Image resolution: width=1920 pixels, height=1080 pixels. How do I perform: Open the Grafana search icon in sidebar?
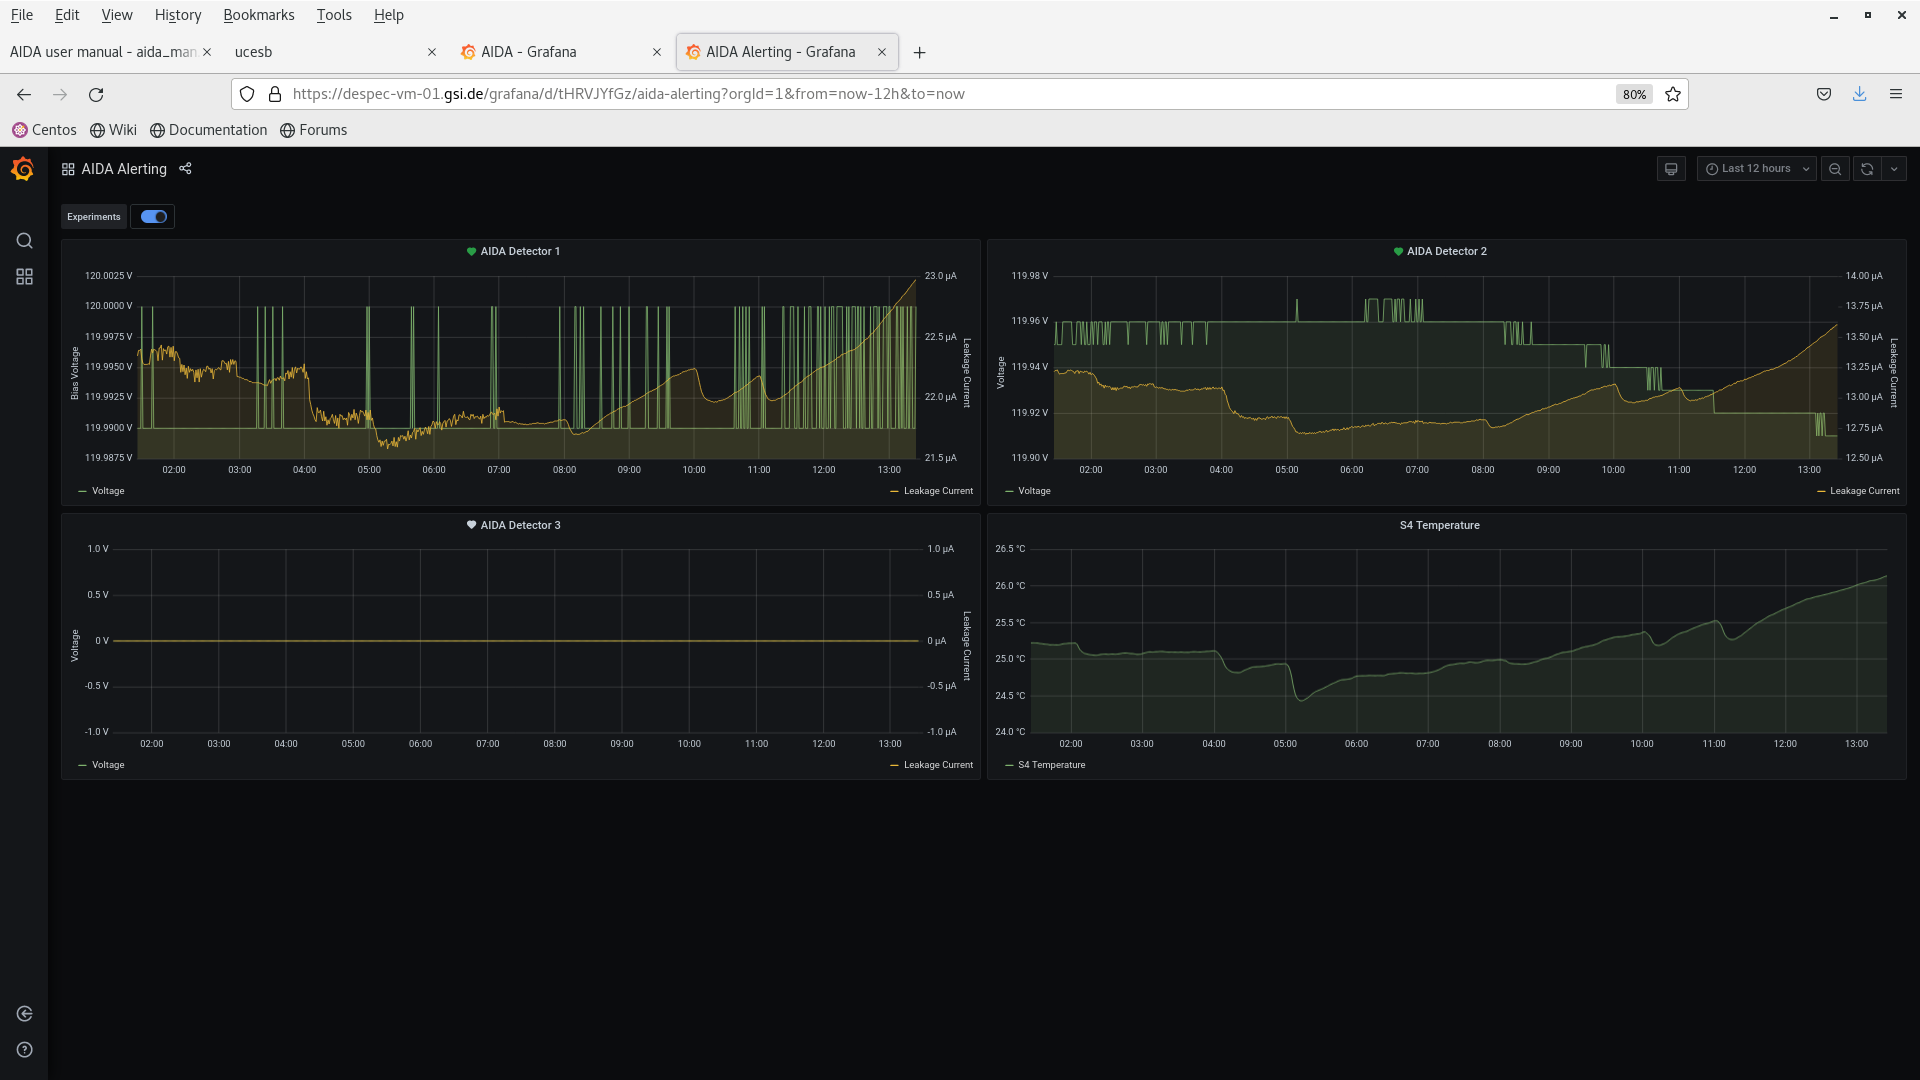[24, 241]
